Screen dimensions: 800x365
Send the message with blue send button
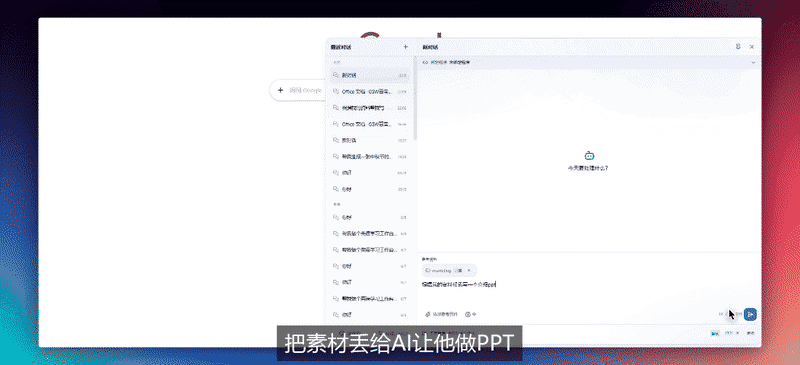tap(750, 314)
